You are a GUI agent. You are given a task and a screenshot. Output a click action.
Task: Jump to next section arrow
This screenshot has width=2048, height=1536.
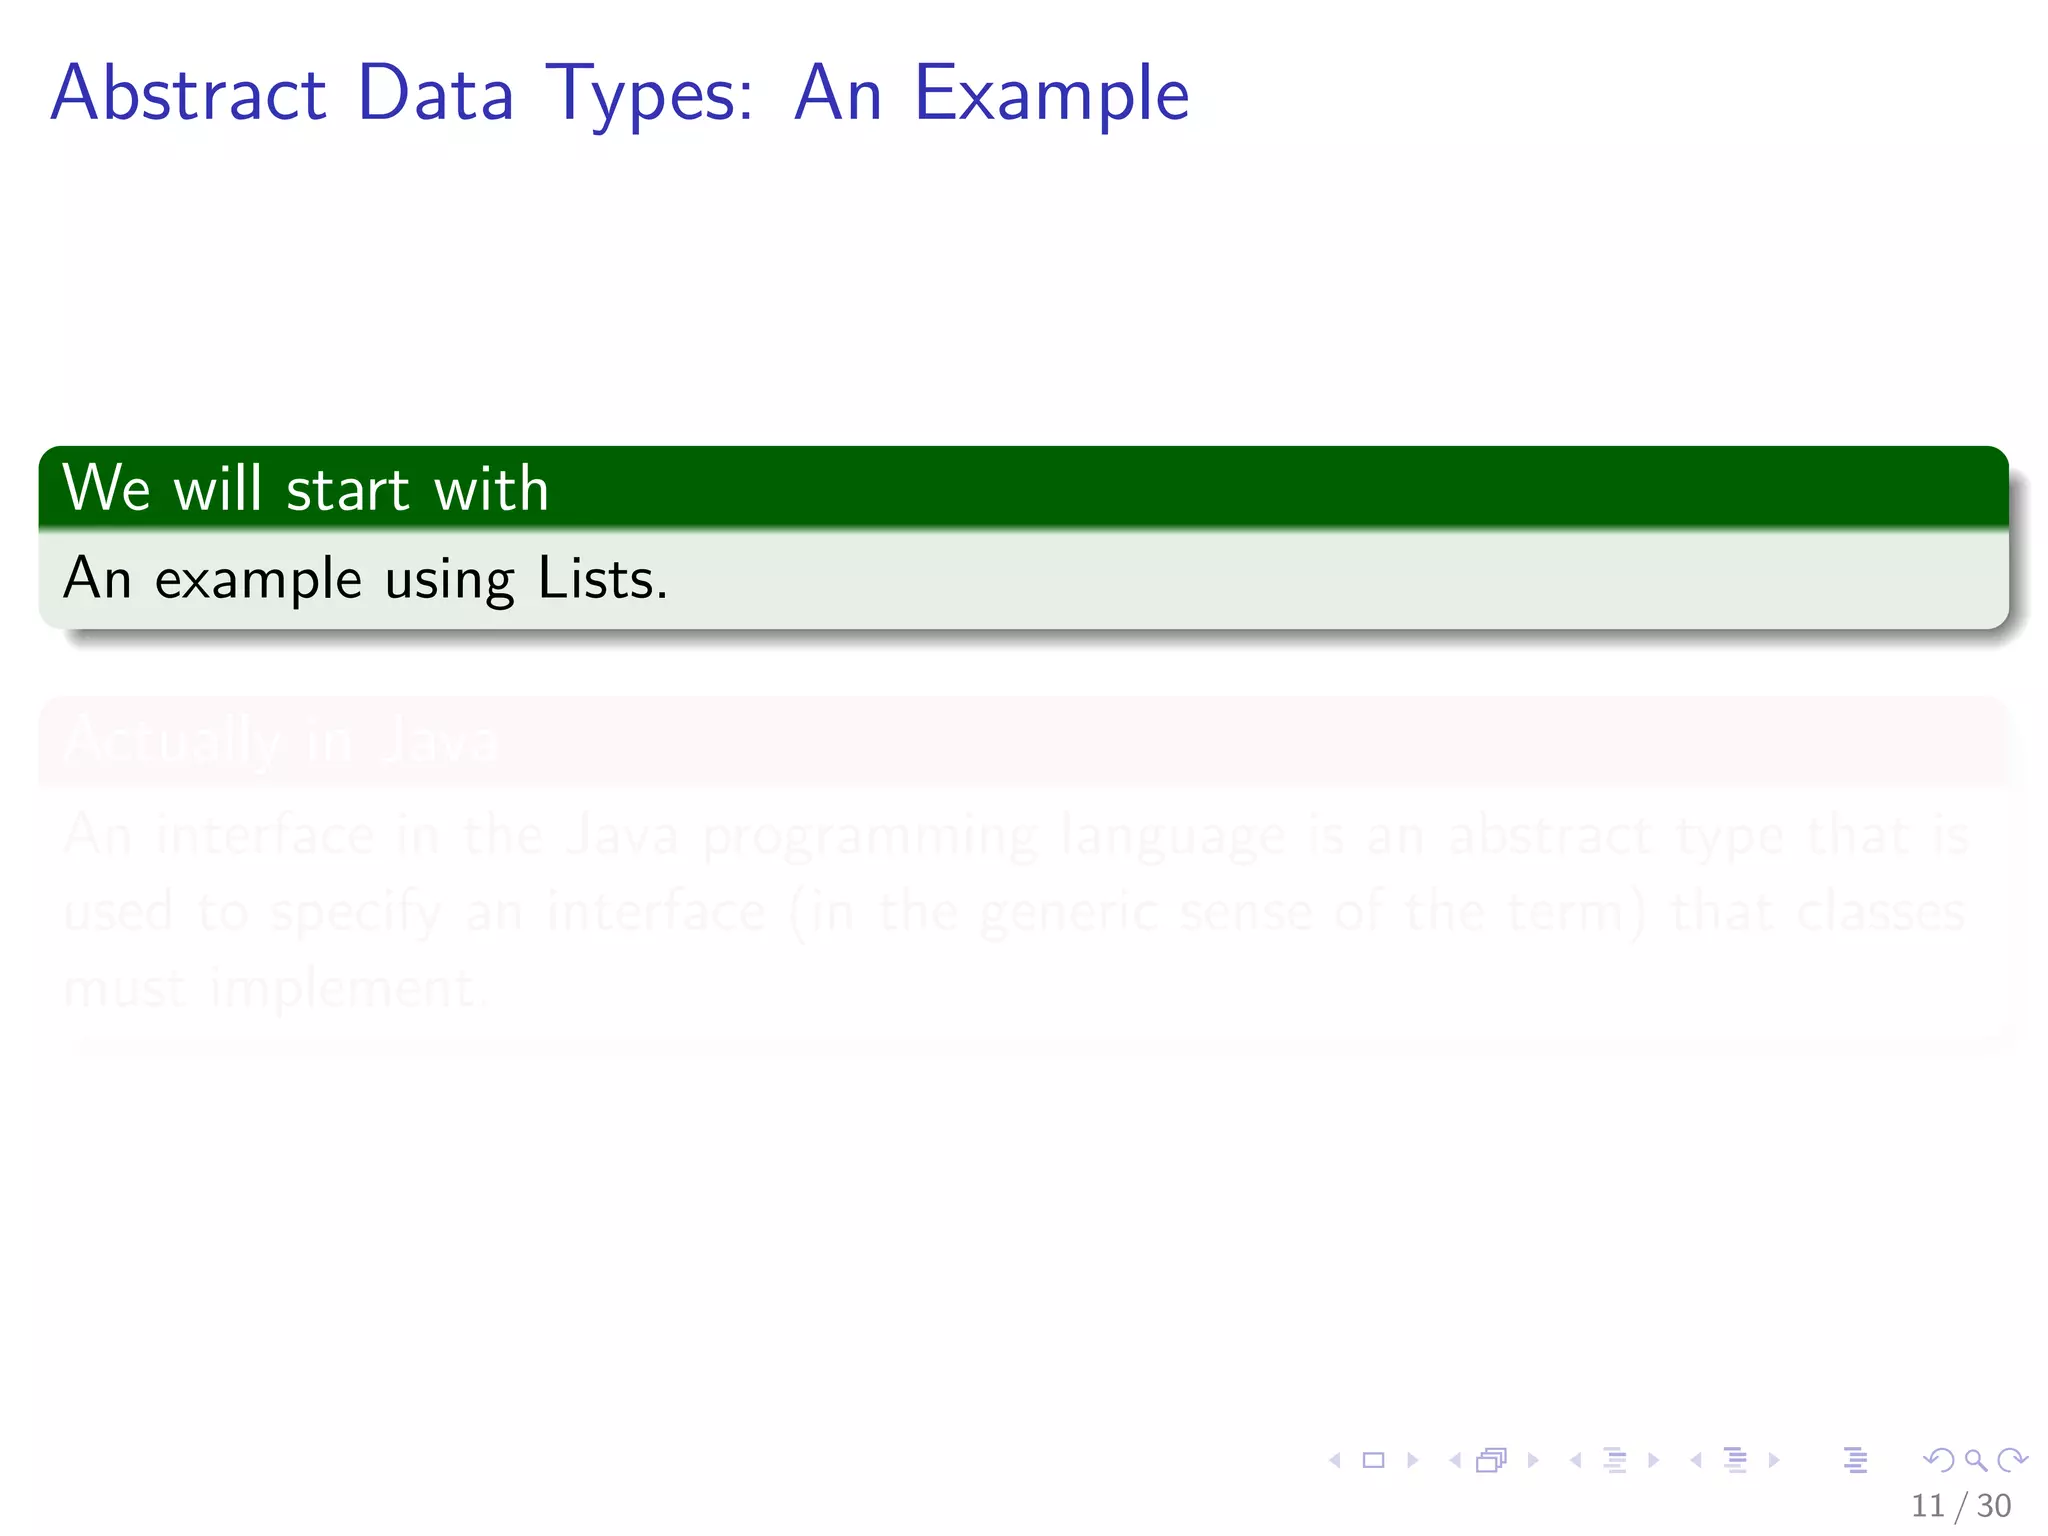pyautogui.click(x=1775, y=1461)
